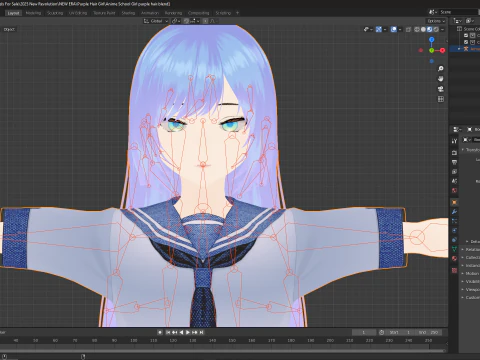480x360 pixels.
Task: Open the Global transform orientation dropdown
Action: click(156, 21)
